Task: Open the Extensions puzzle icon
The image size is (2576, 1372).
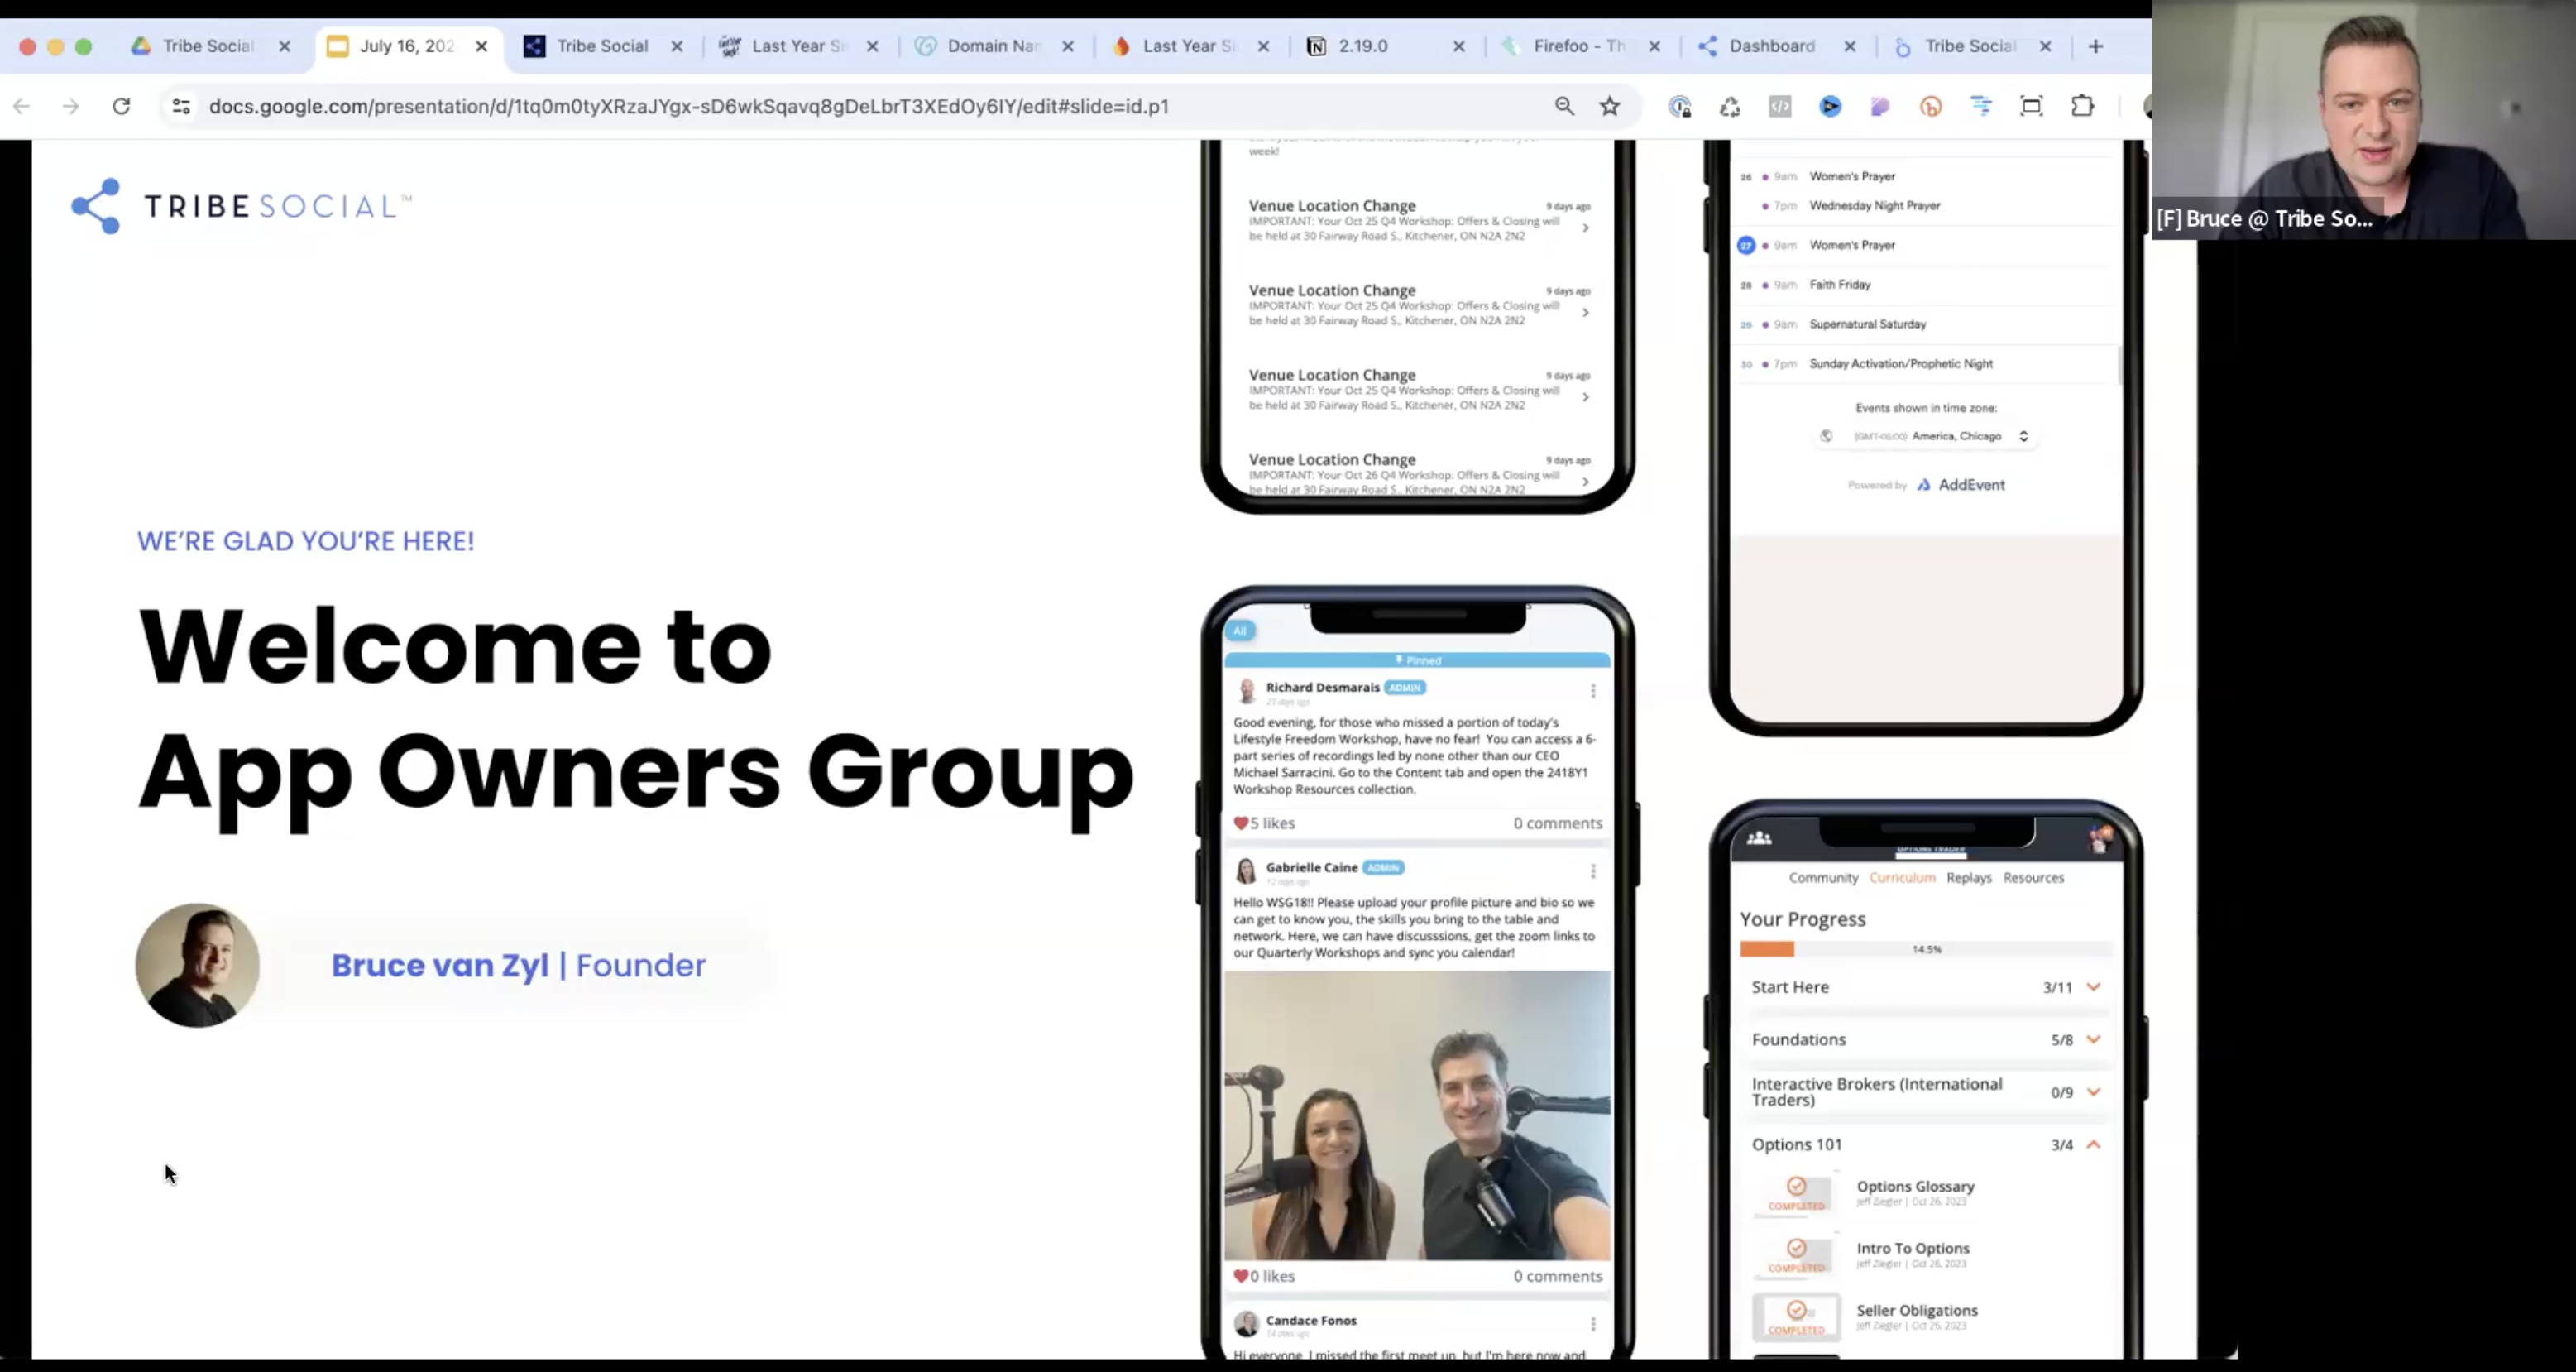Action: point(2082,106)
